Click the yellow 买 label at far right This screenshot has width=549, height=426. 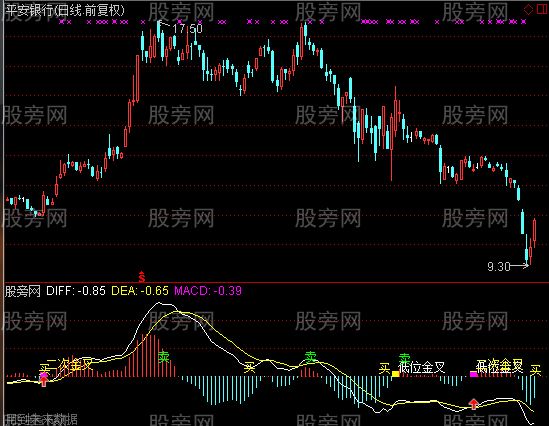[535, 370]
